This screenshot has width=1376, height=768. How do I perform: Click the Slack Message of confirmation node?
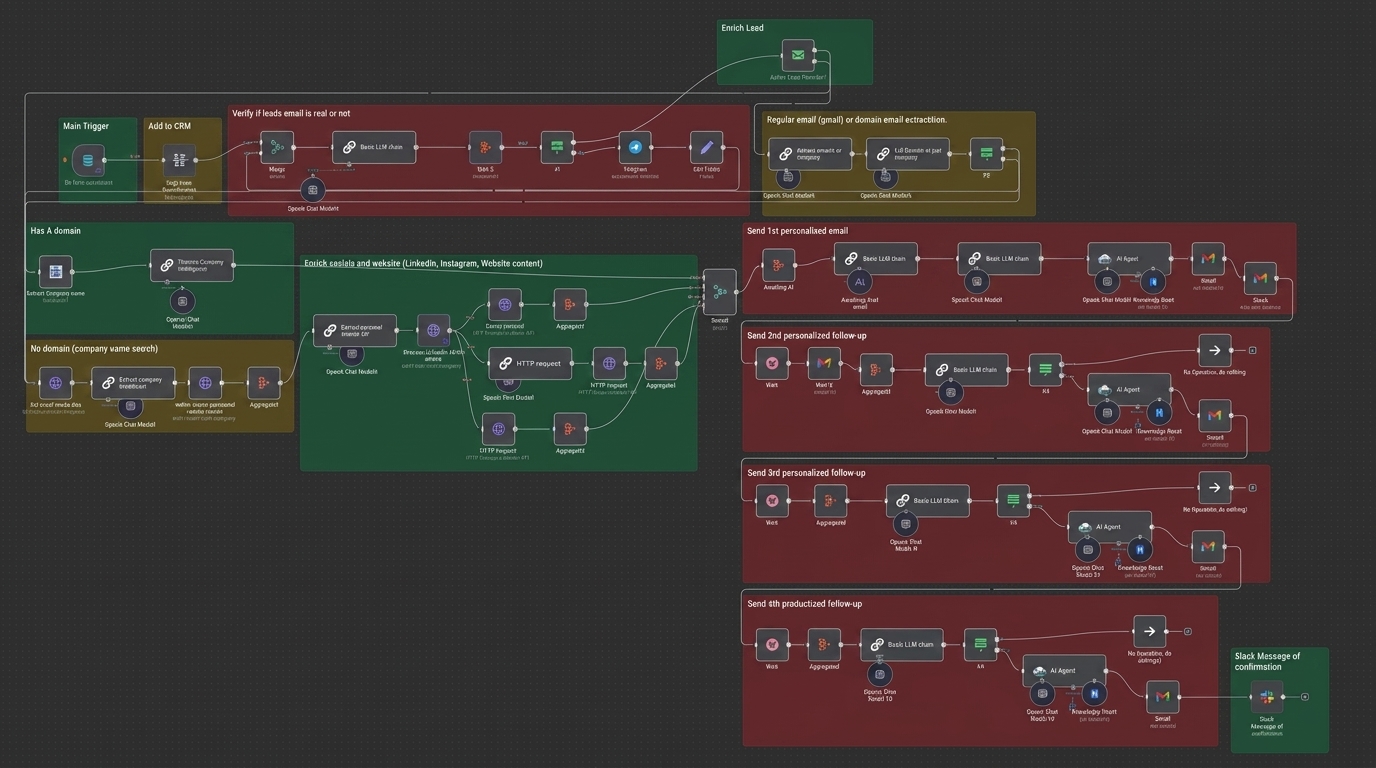tap(1267, 697)
